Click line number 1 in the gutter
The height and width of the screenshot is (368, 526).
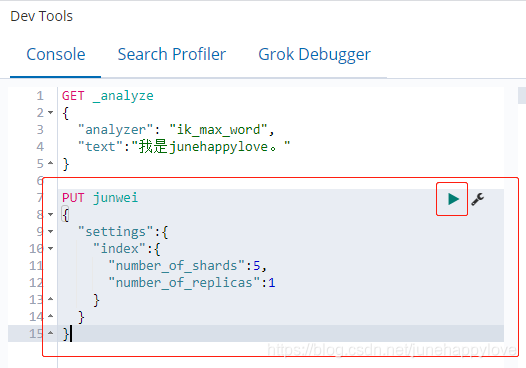click(40, 96)
